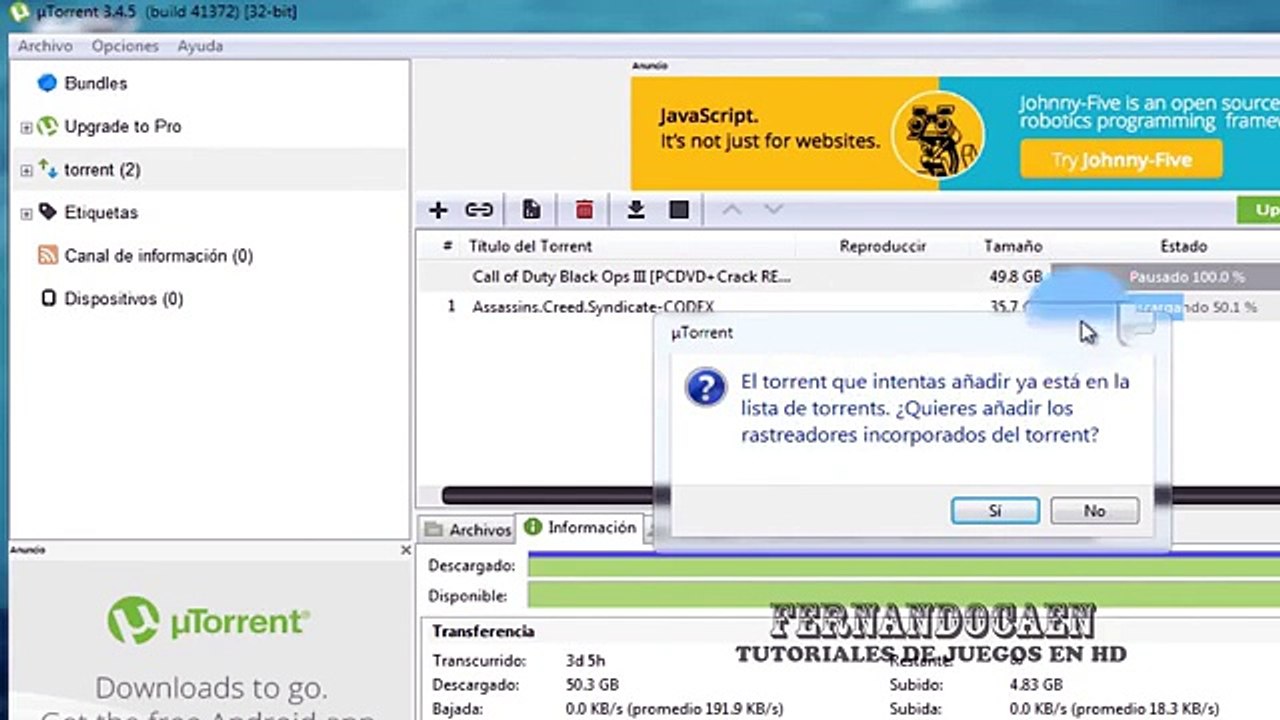The height and width of the screenshot is (720, 1280).
Task: Open the Archivo menu
Action: click(45, 46)
